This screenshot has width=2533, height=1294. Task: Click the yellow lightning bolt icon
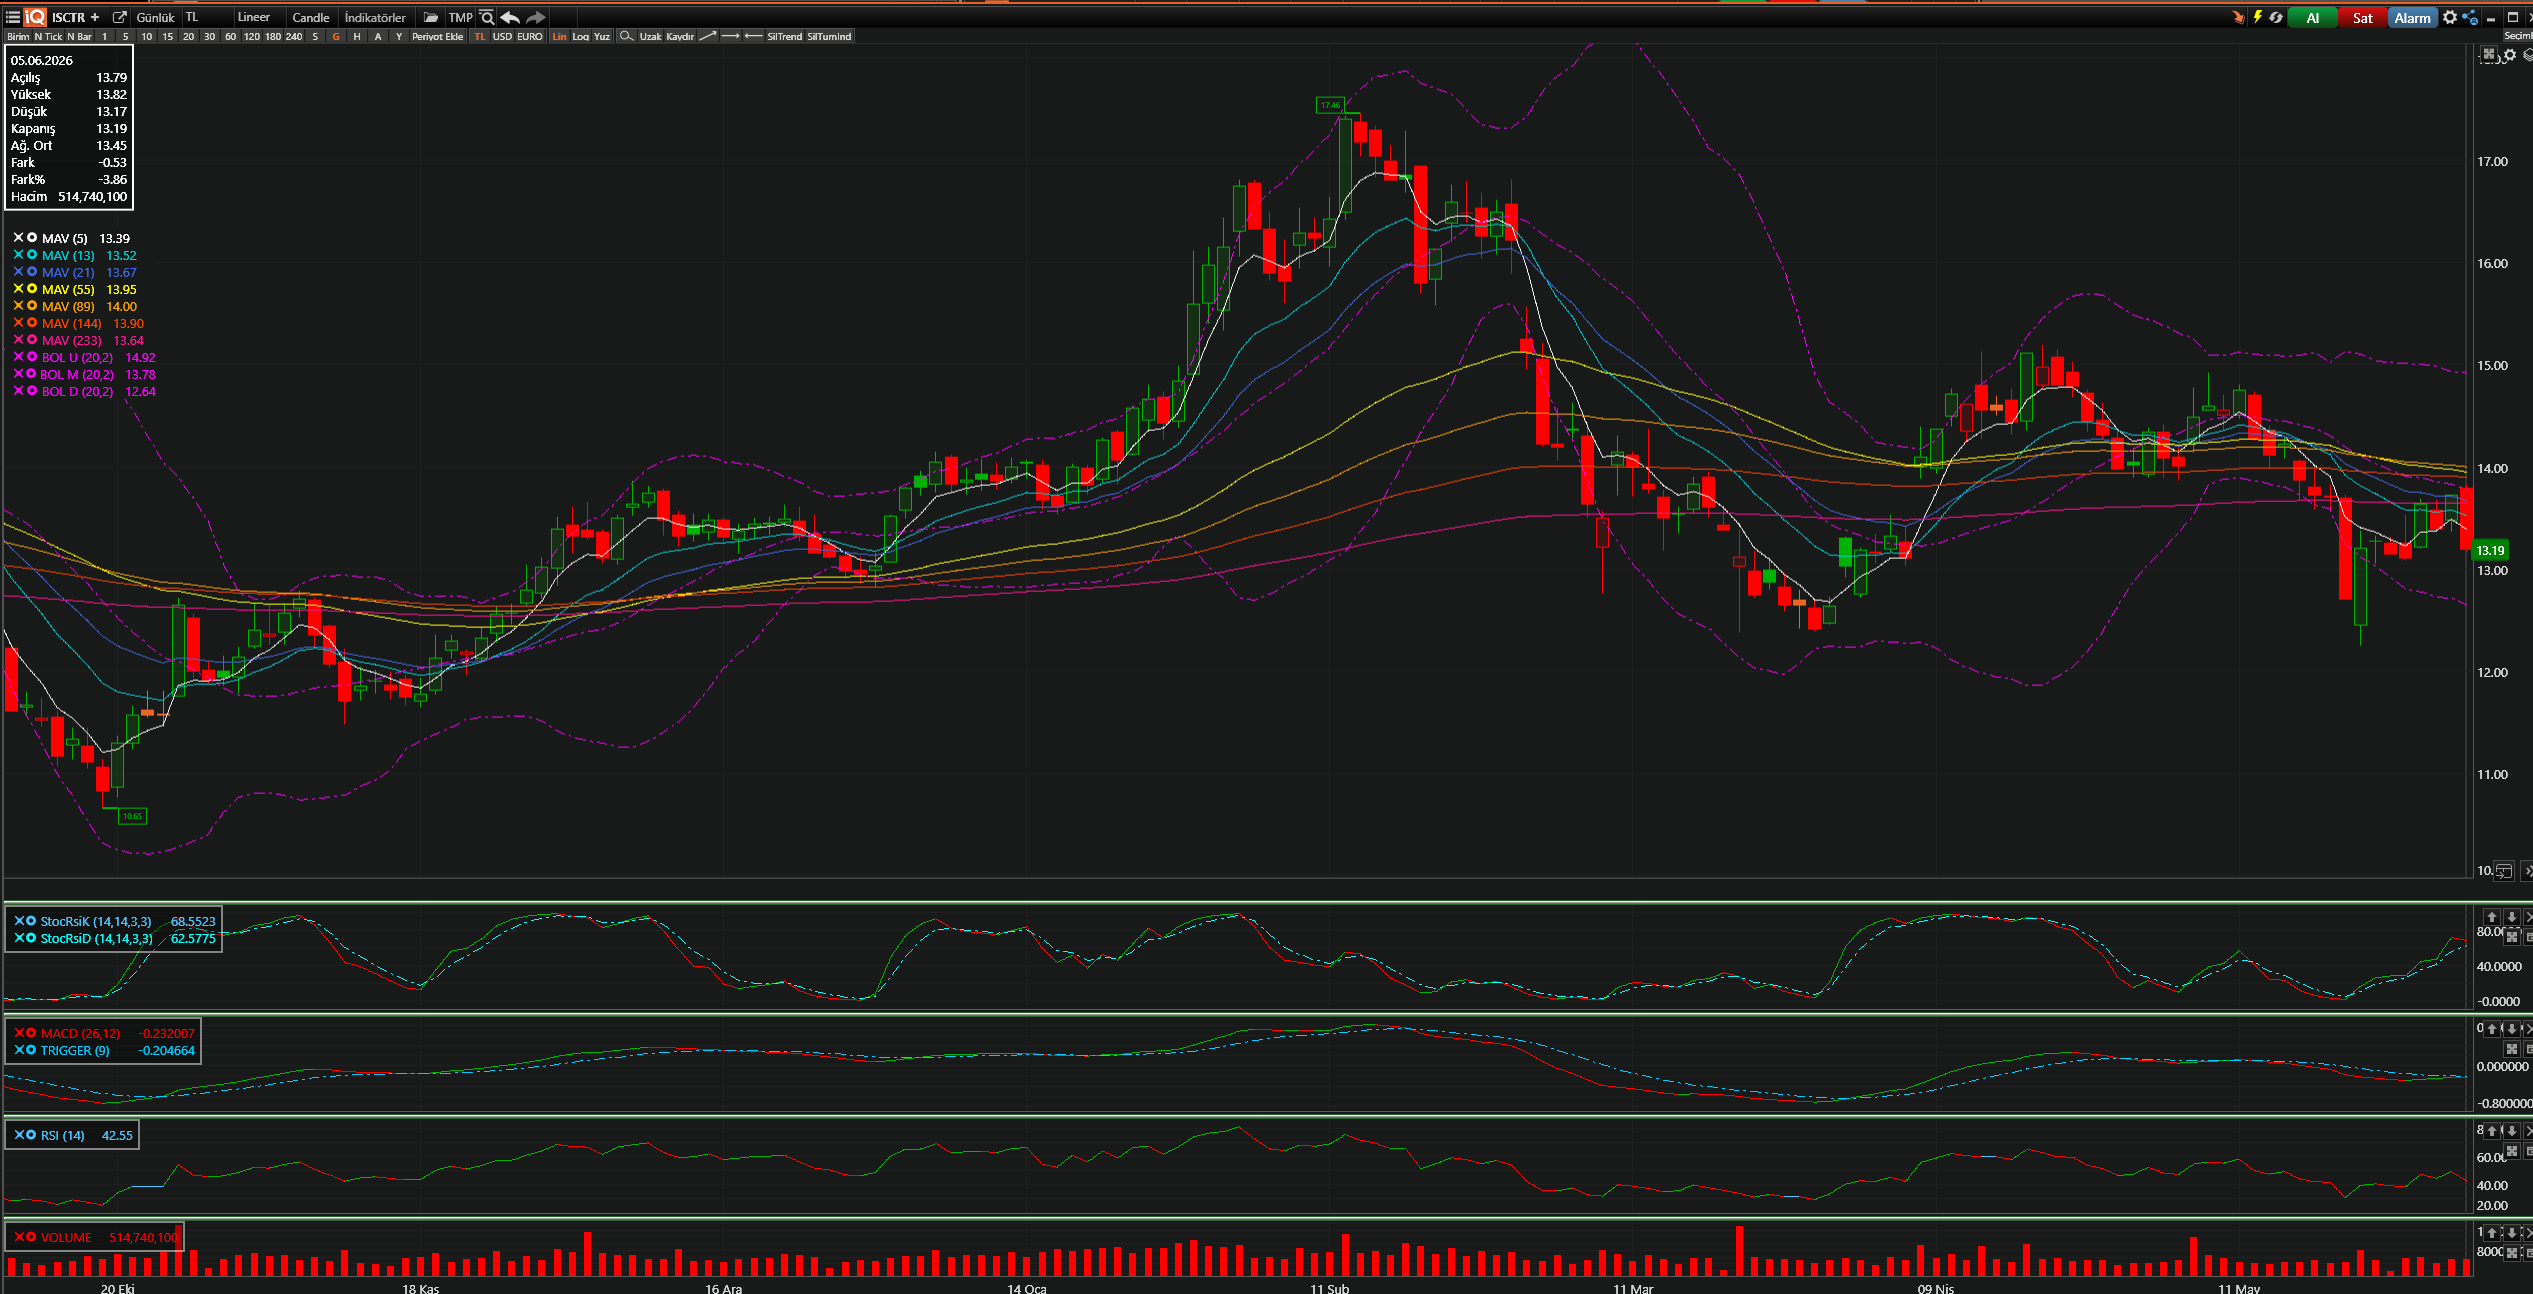(x=2257, y=17)
